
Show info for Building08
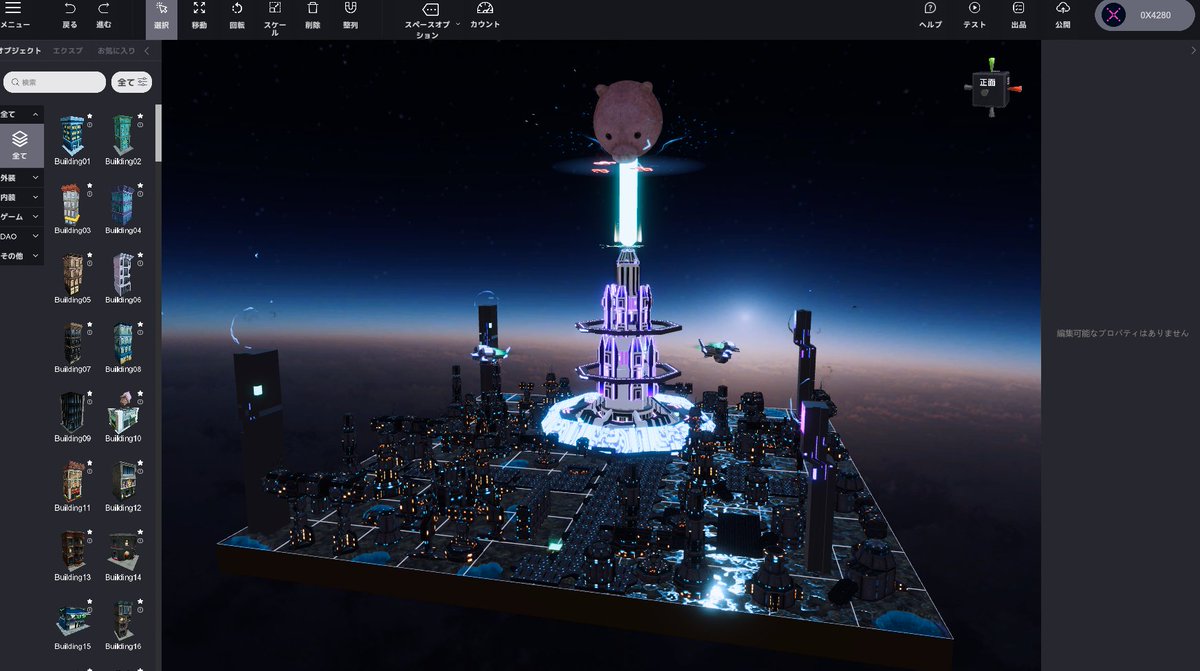[140, 333]
